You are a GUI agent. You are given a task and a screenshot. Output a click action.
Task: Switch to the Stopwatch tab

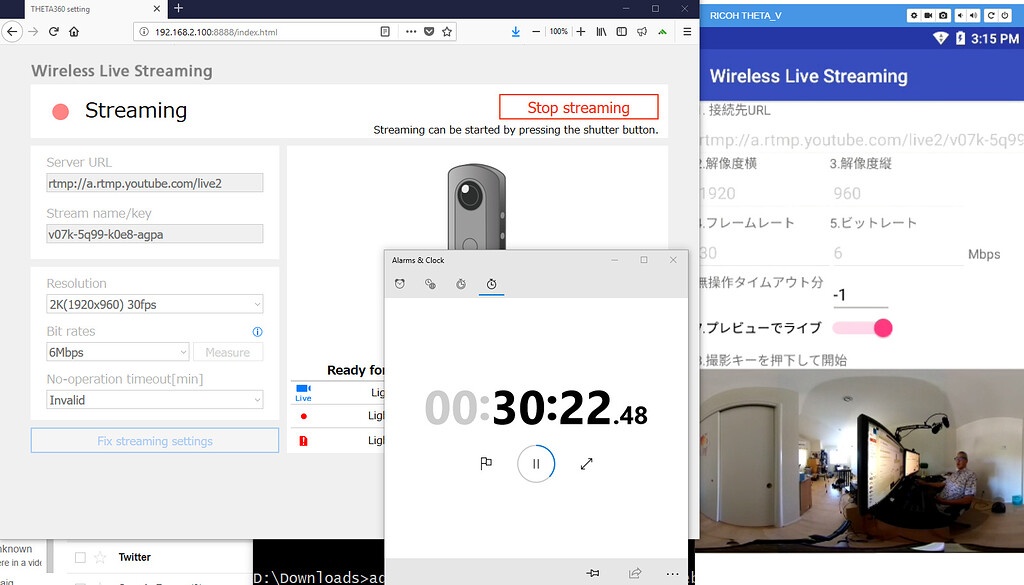click(492, 283)
